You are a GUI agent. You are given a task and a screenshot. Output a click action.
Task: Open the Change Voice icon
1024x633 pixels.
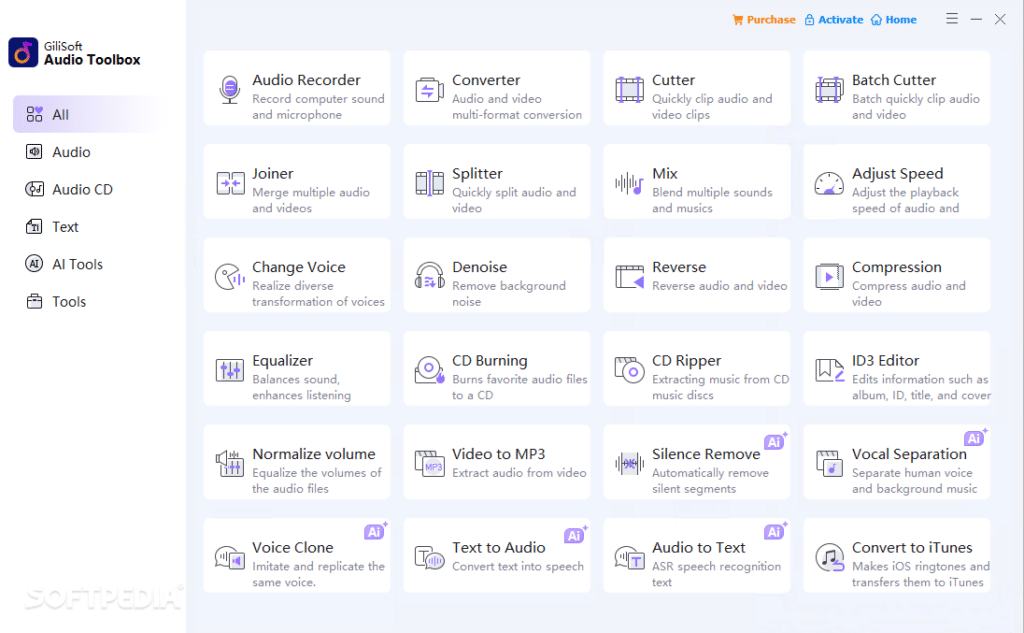click(230, 276)
